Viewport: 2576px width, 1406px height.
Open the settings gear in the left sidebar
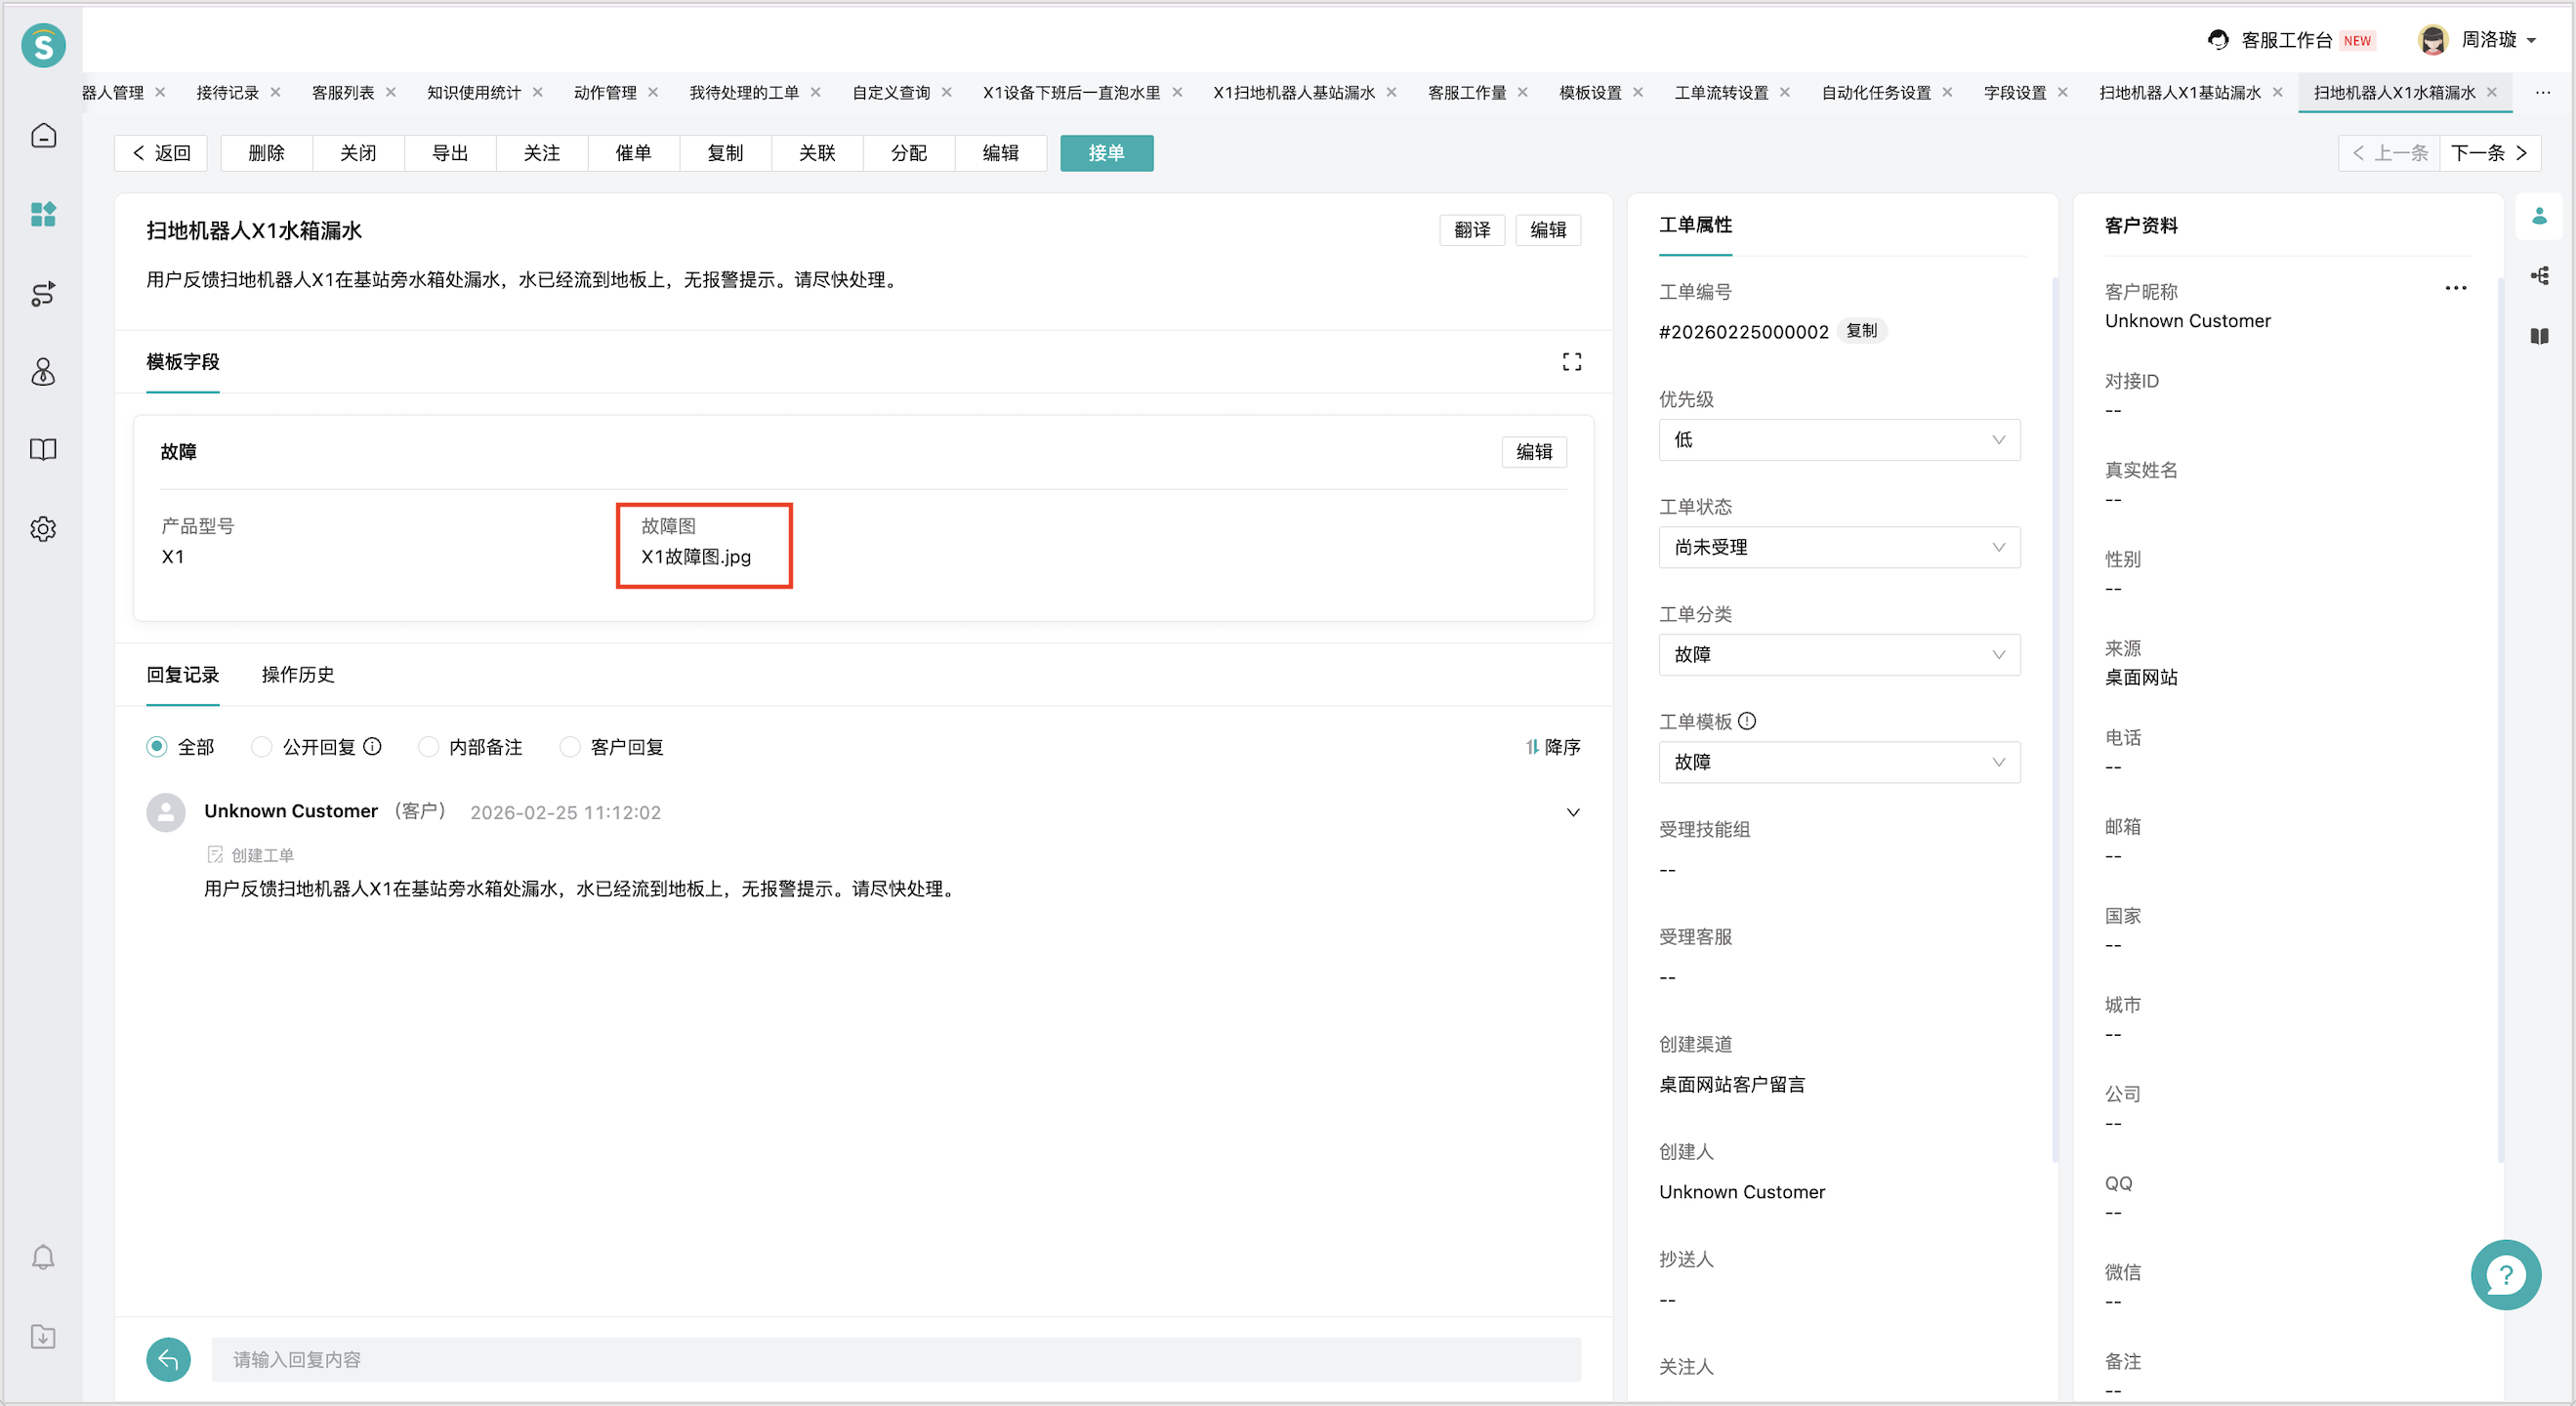44,529
